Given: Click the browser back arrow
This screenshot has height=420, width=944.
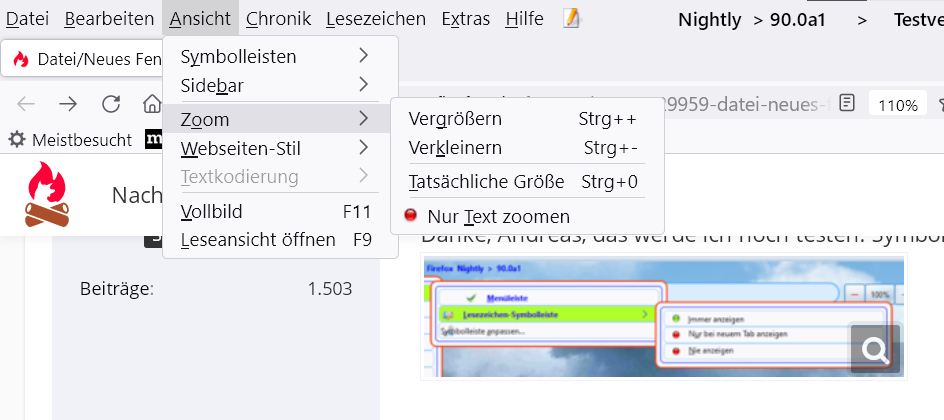Looking at the screenshot, I should pos(26,104).
